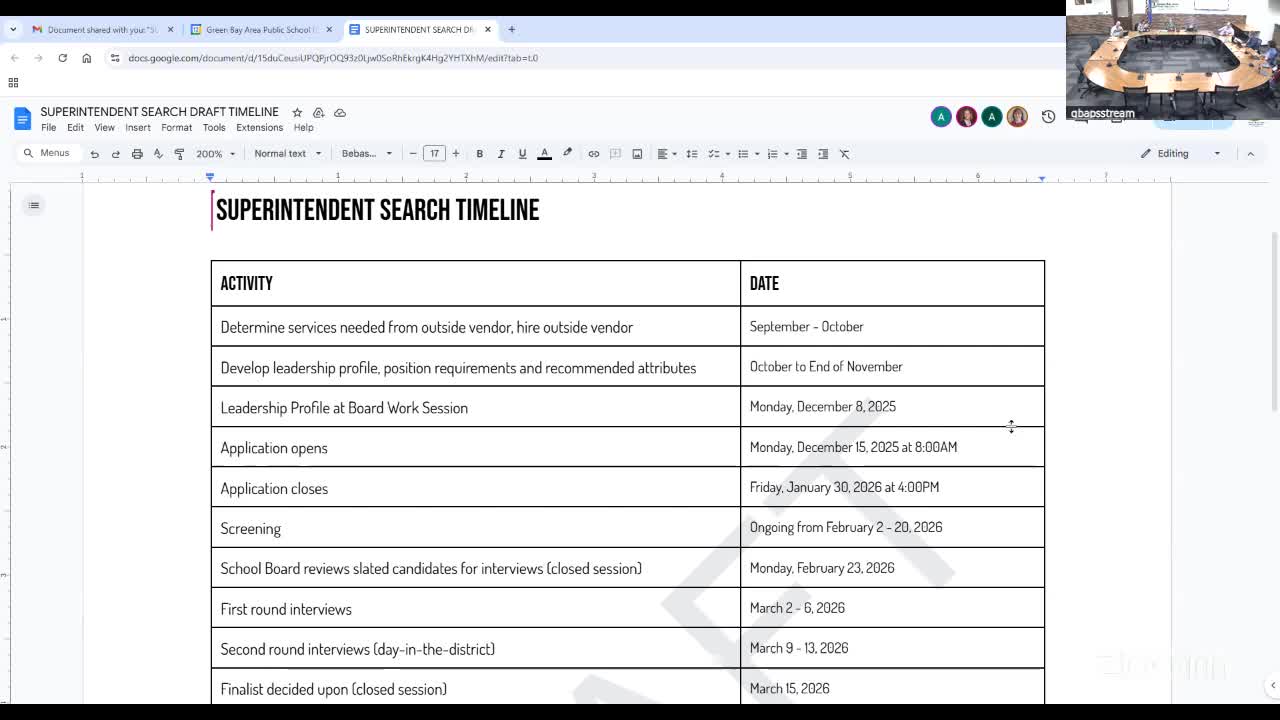Viewport: 1280px width, 720px height.
Task: Open a new browser tab
Action: (511, 30)
